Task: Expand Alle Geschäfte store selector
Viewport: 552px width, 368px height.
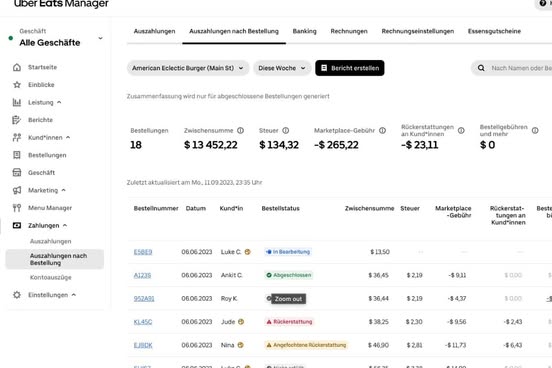Action: [x=100, y=38]
